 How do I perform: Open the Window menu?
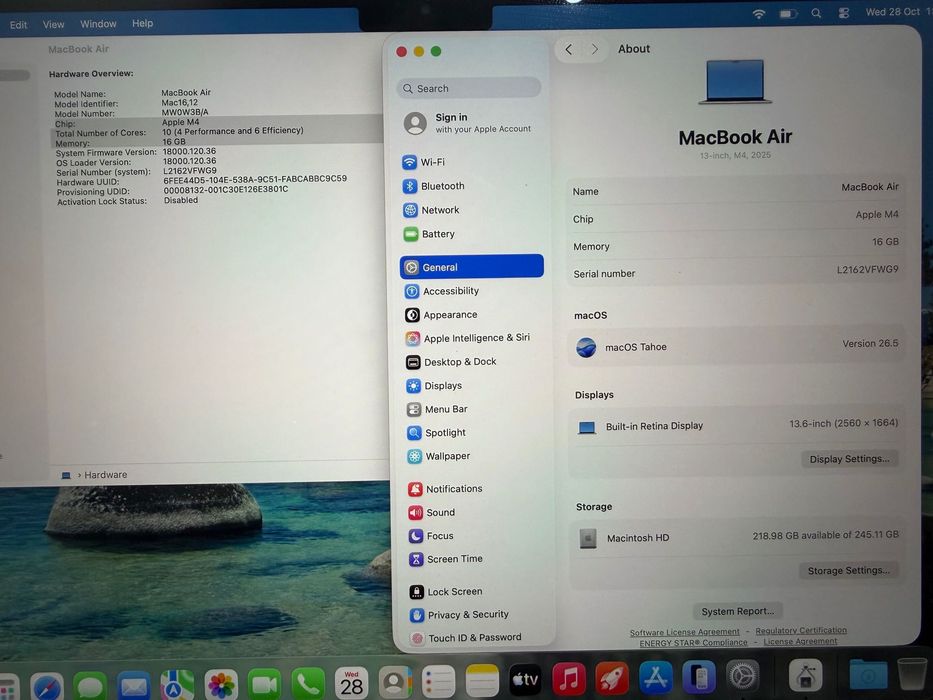pyautogui.click(x=98, y=24)
